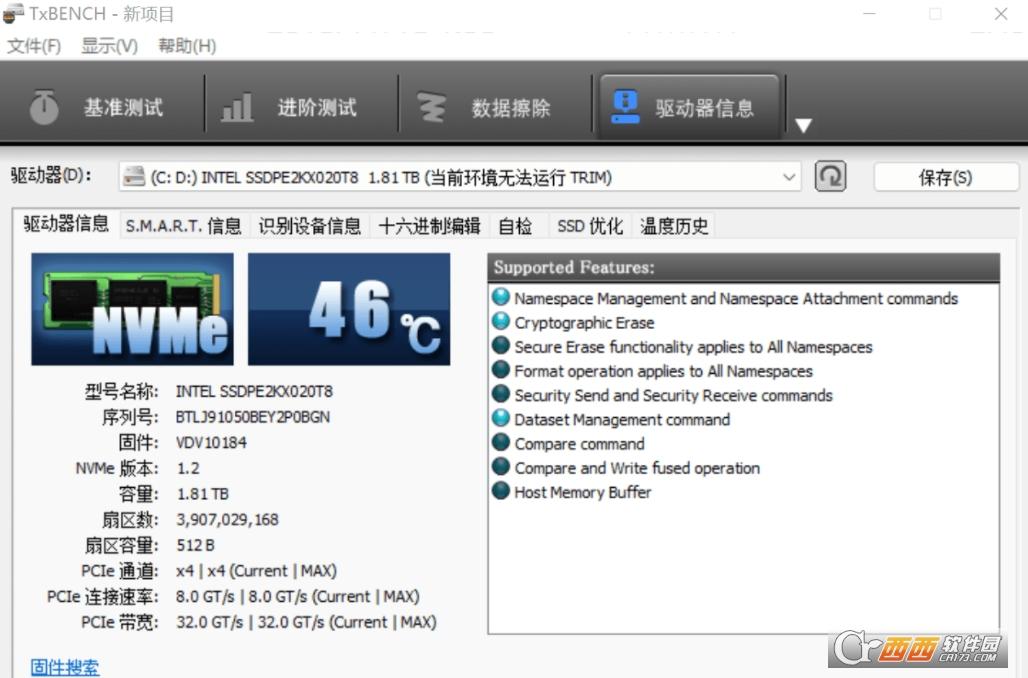Switch to the 十六进制编辑 tab
Image resolution: width=1028 pixels, height=678 pixels.
tap(429, 226)
